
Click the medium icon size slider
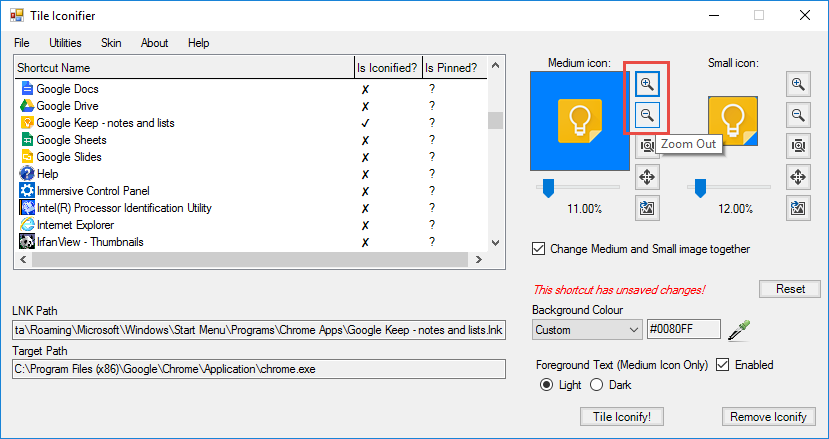click(548, 188)
